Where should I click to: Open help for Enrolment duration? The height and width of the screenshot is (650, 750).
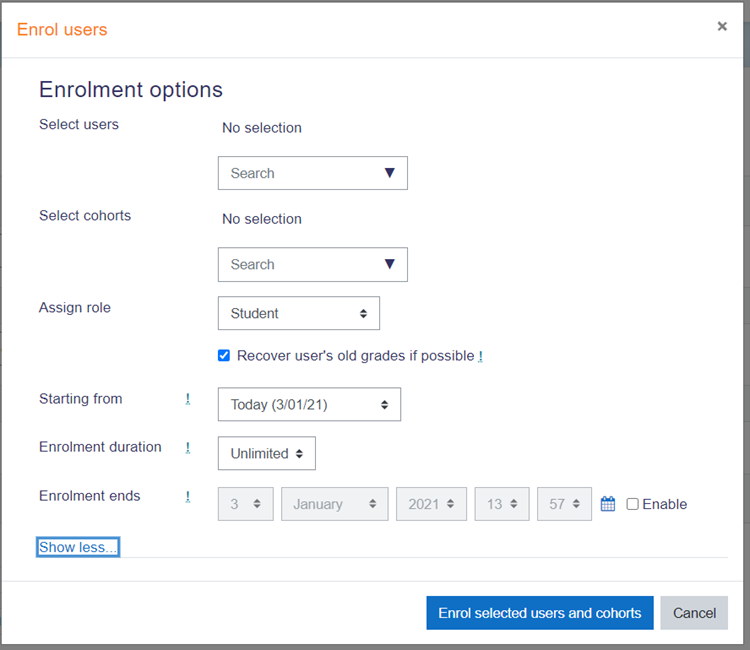187,448
